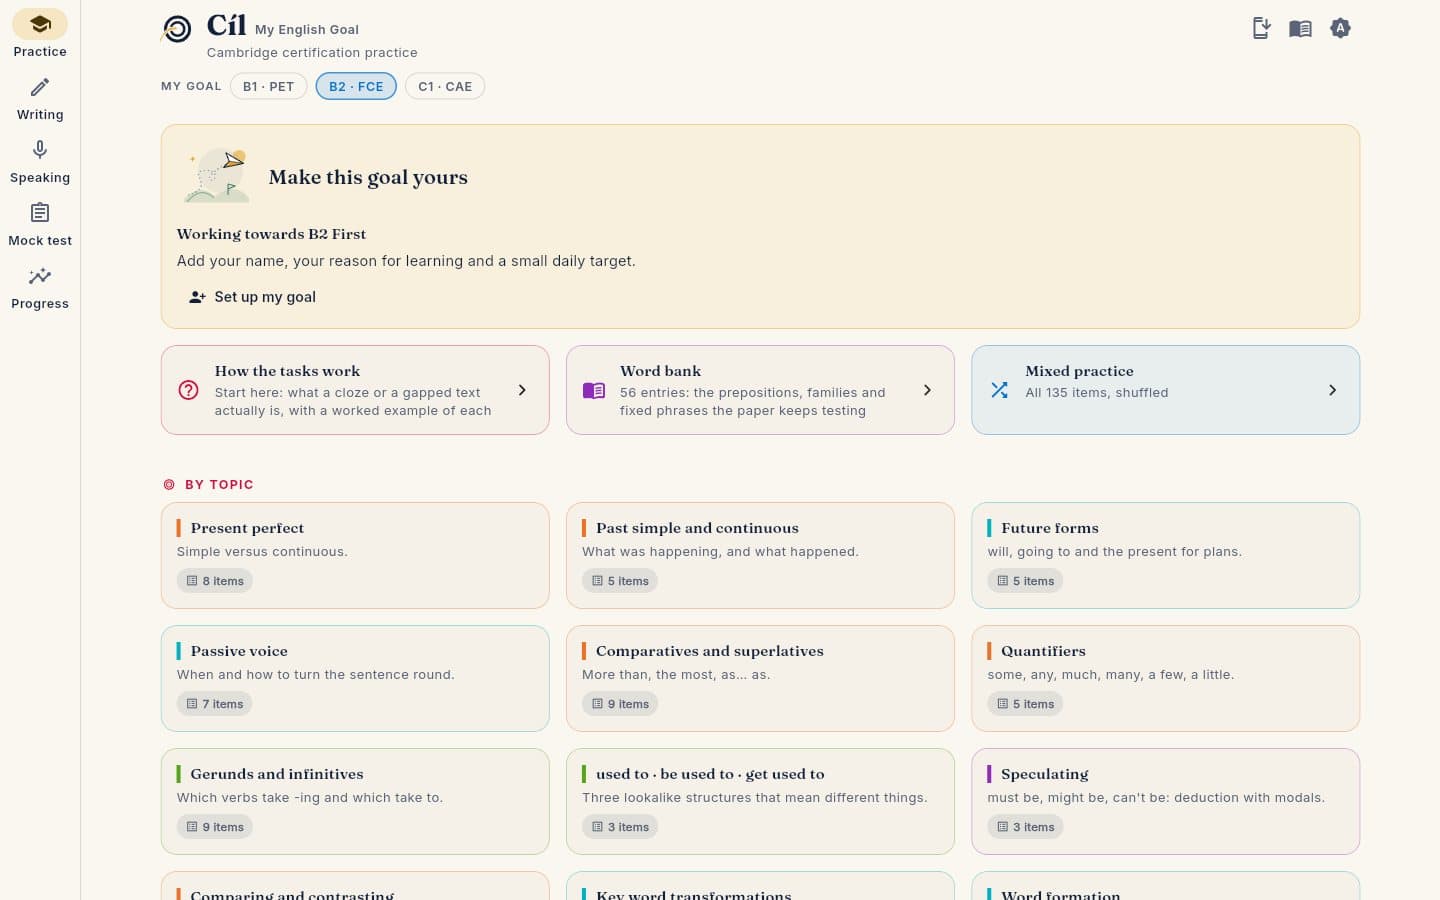Image resolution: width=1440 pixels, height=900 pixels.
Task: Click the list icon in Future forms items badge
Action: tap(1002, 581)
